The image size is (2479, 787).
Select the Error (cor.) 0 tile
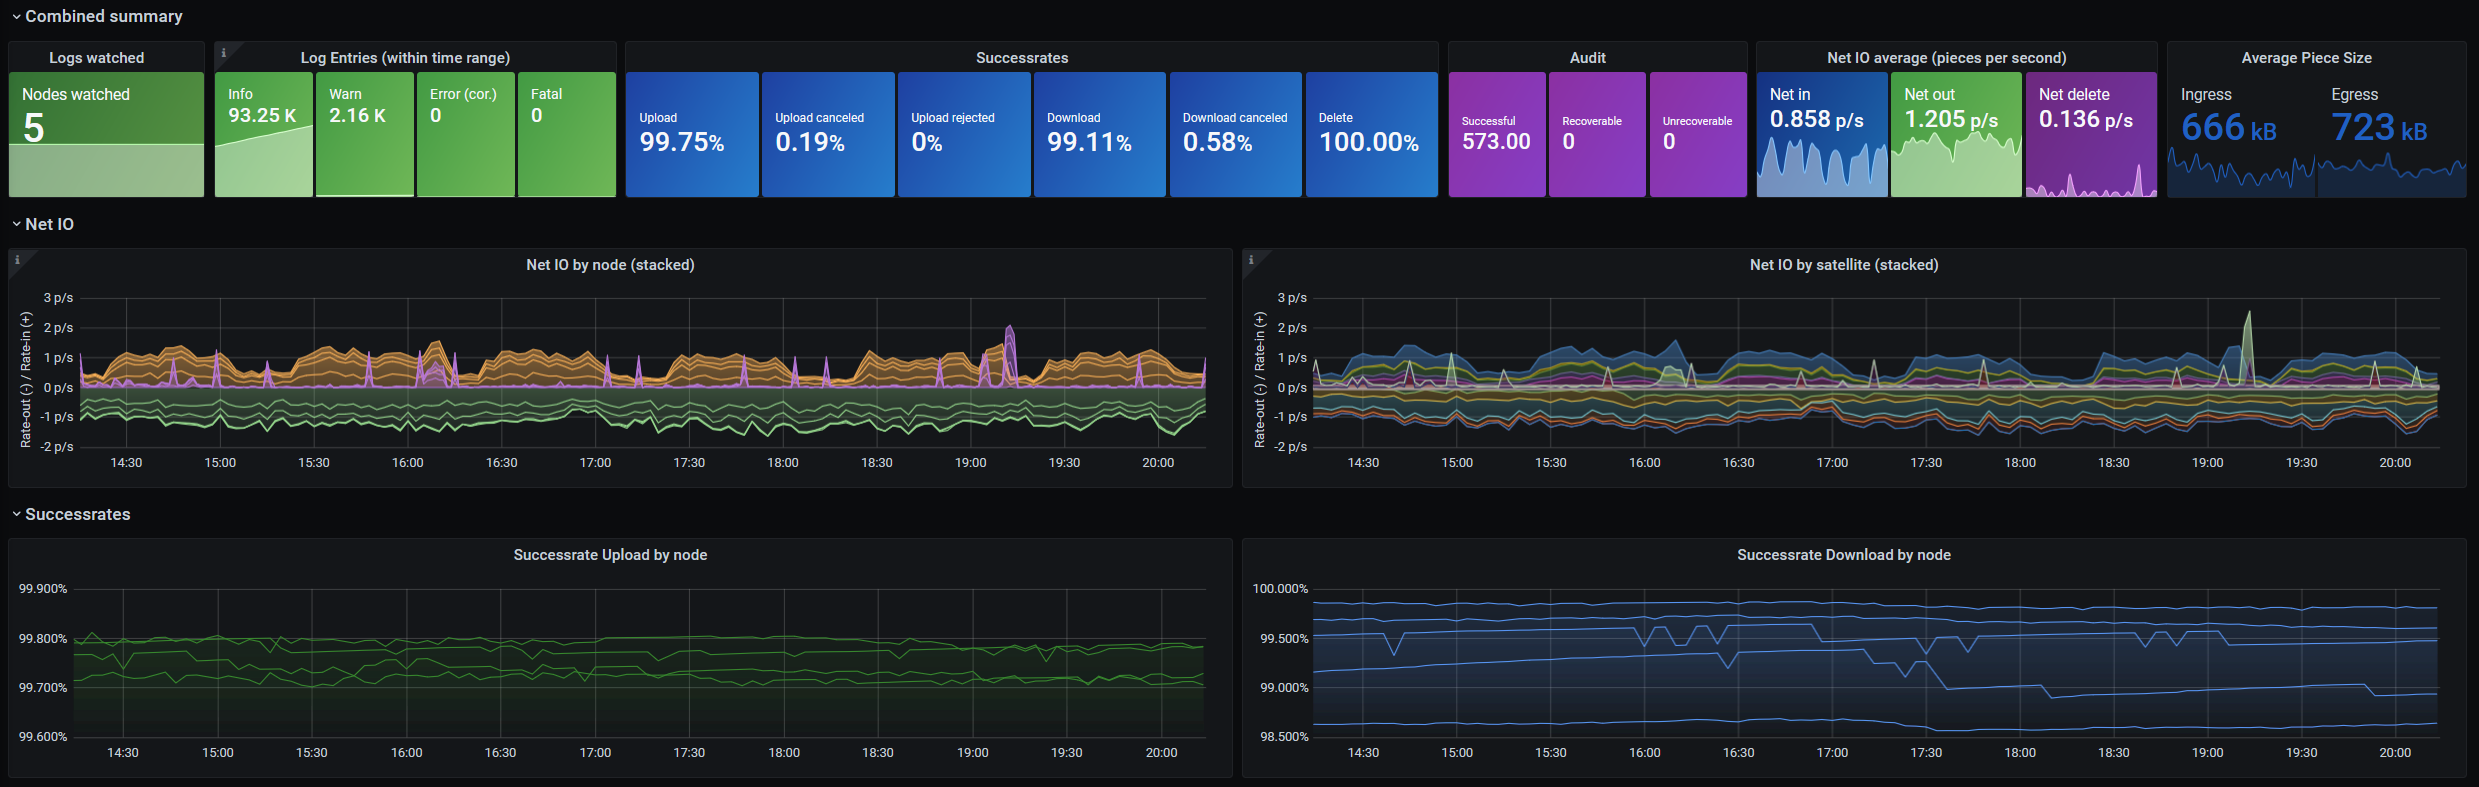(466, 134)
